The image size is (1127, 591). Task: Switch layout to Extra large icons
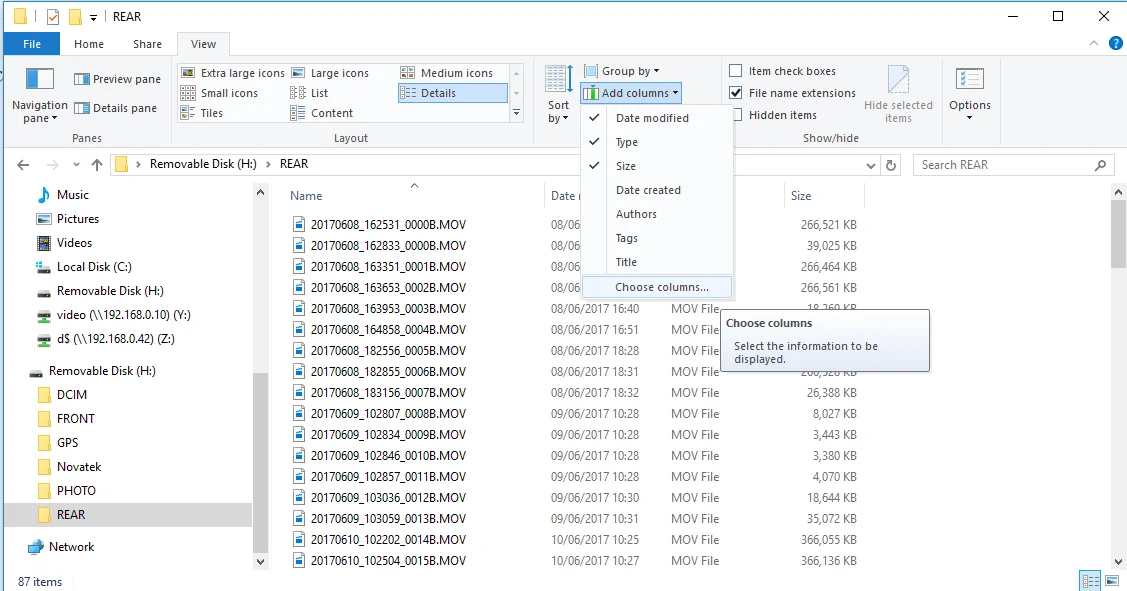pyautogui.click(x=233, y=73)
